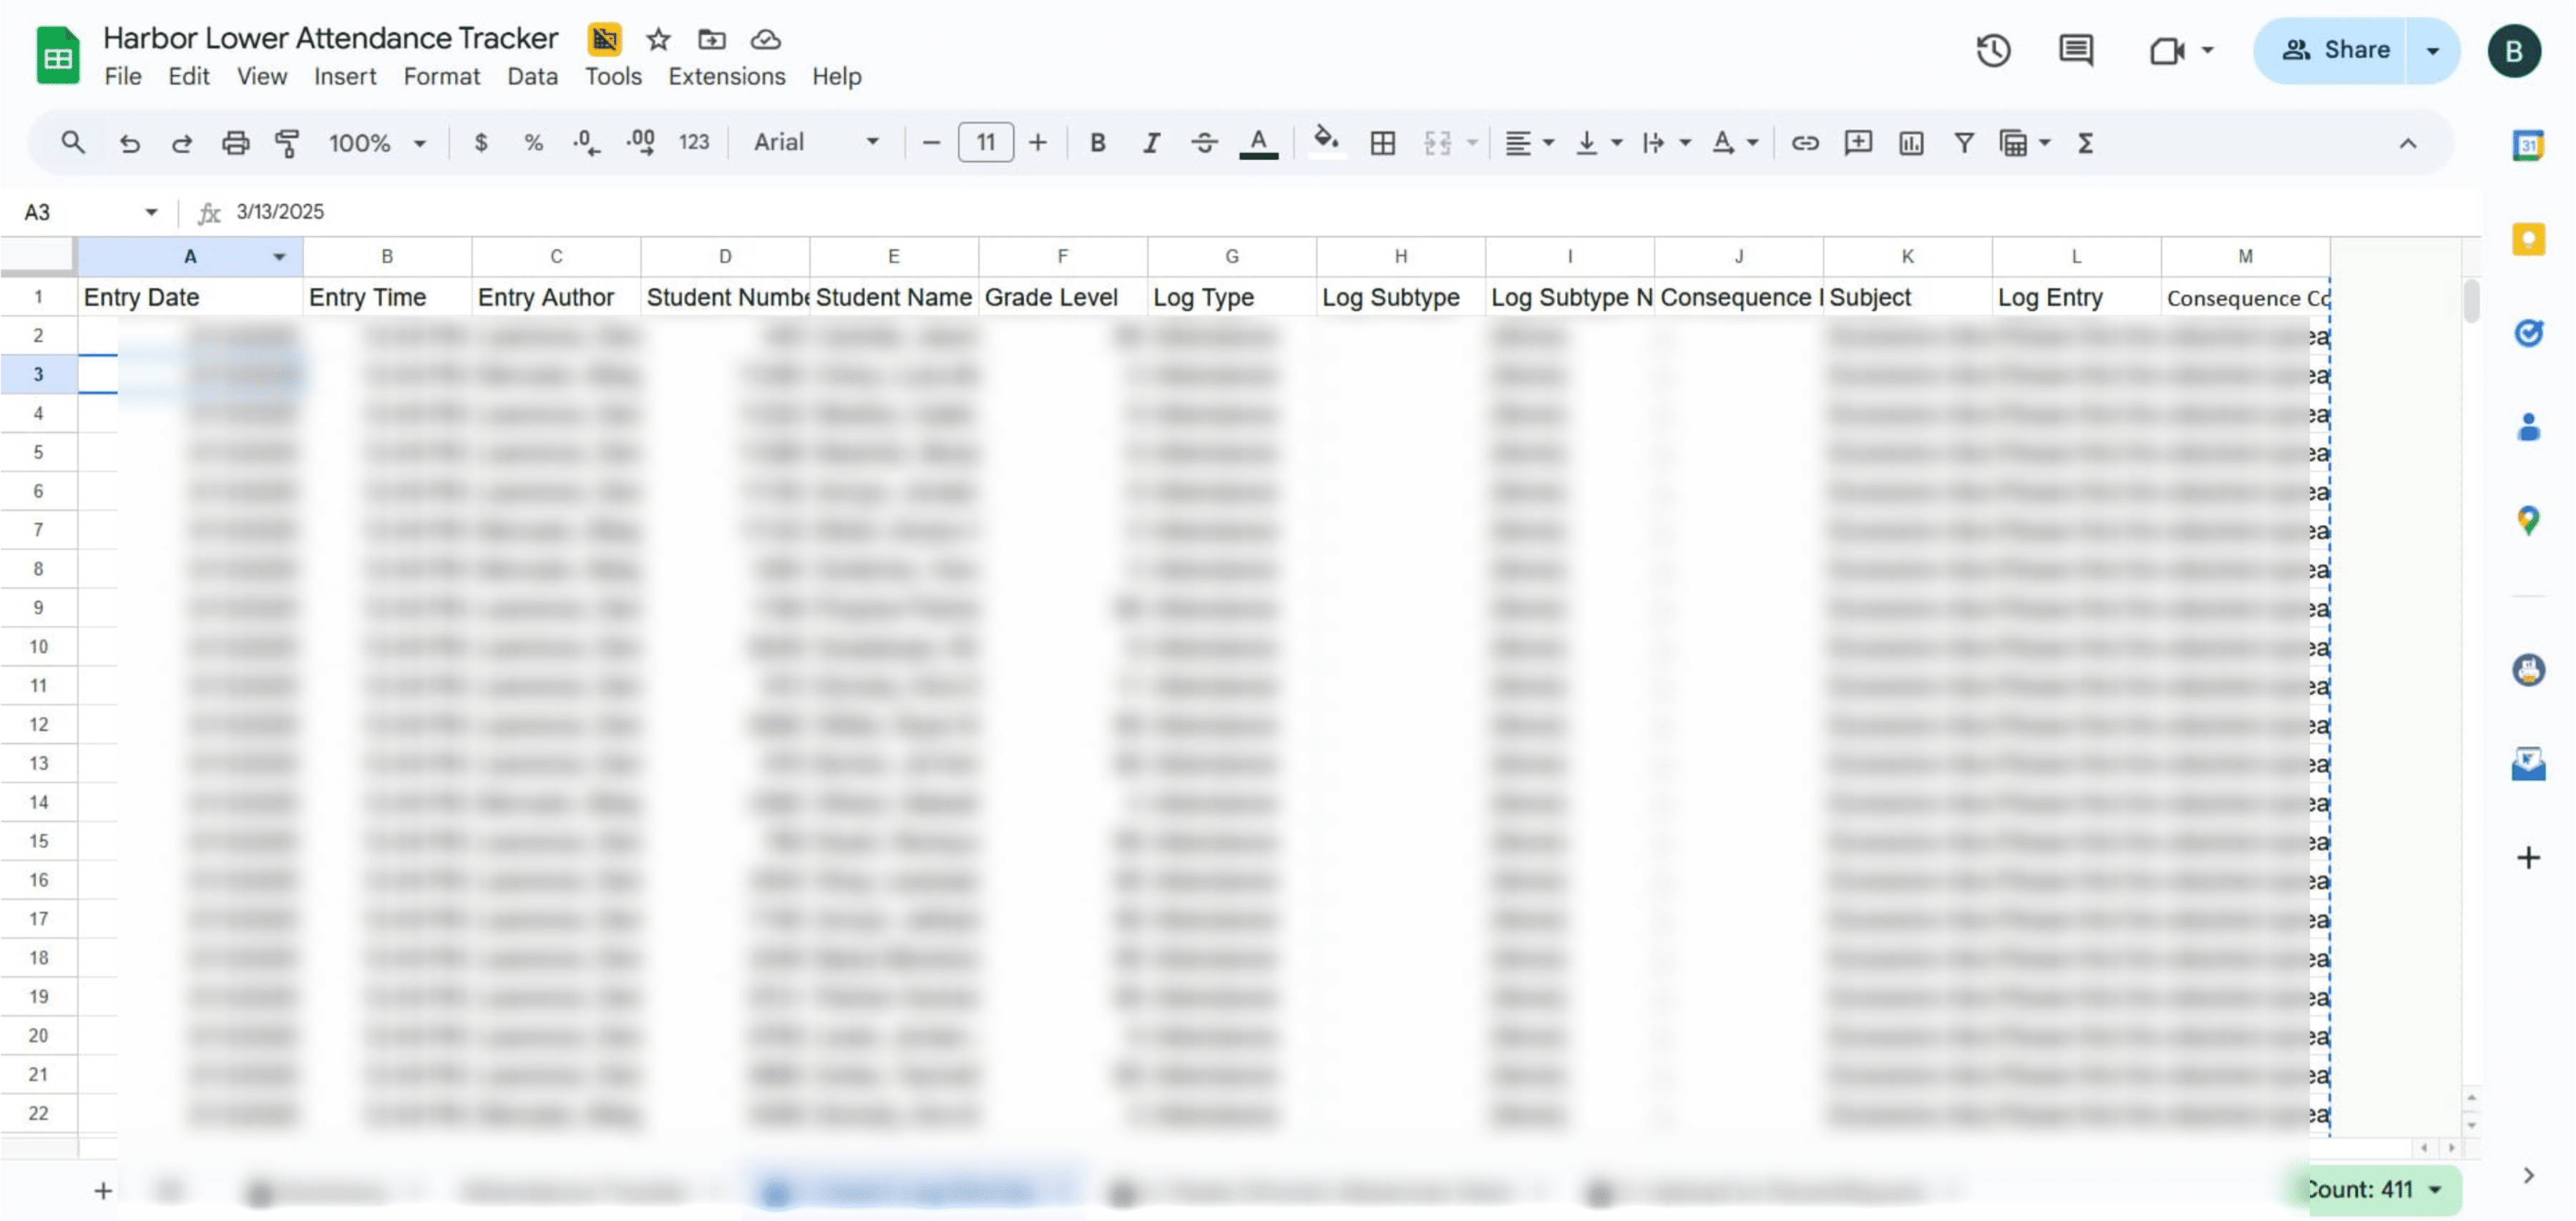Screen dimensions: 2576x1221
Task: Open the Extensions menu
Action: [x=727, y=76]
